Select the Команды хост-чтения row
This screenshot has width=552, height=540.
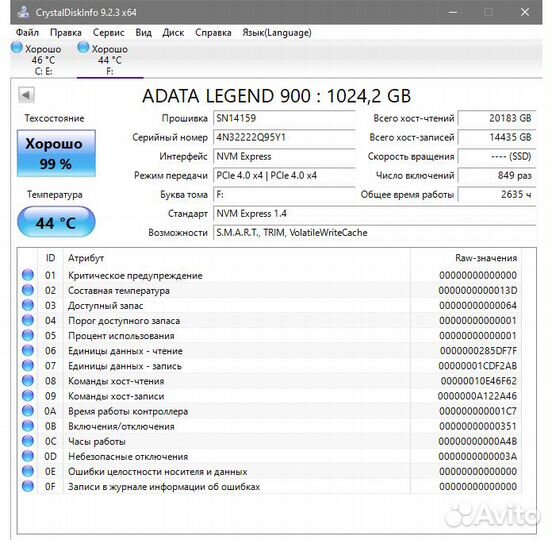270,381
